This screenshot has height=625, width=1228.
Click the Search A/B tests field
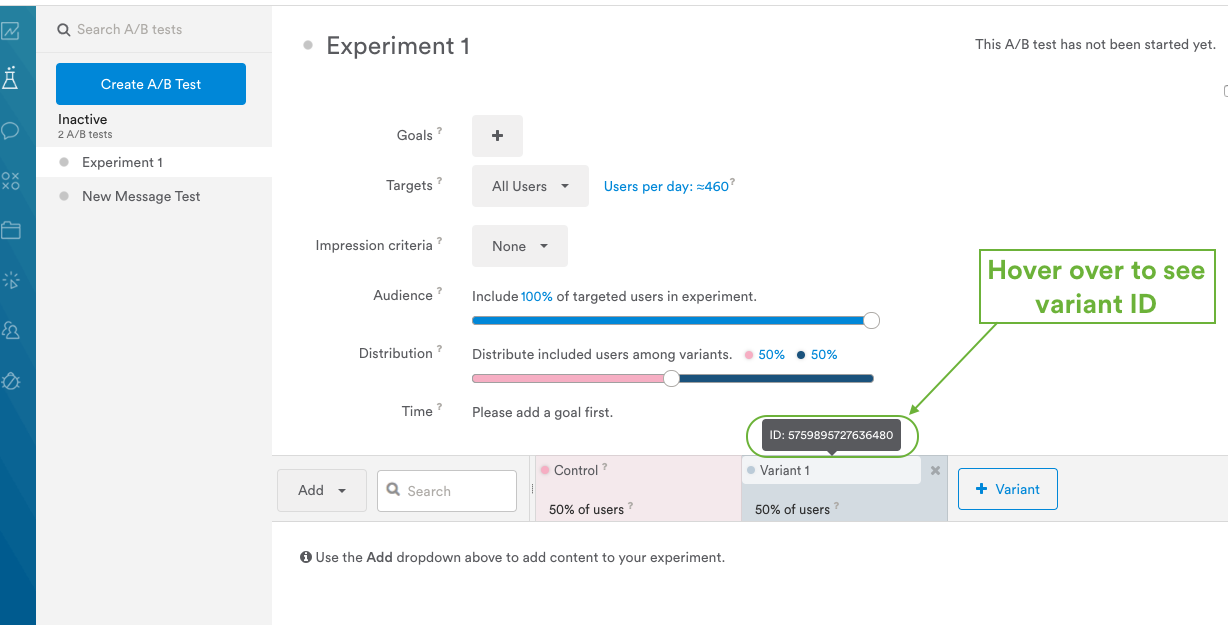pyautogui.click(x=150, y=30)
